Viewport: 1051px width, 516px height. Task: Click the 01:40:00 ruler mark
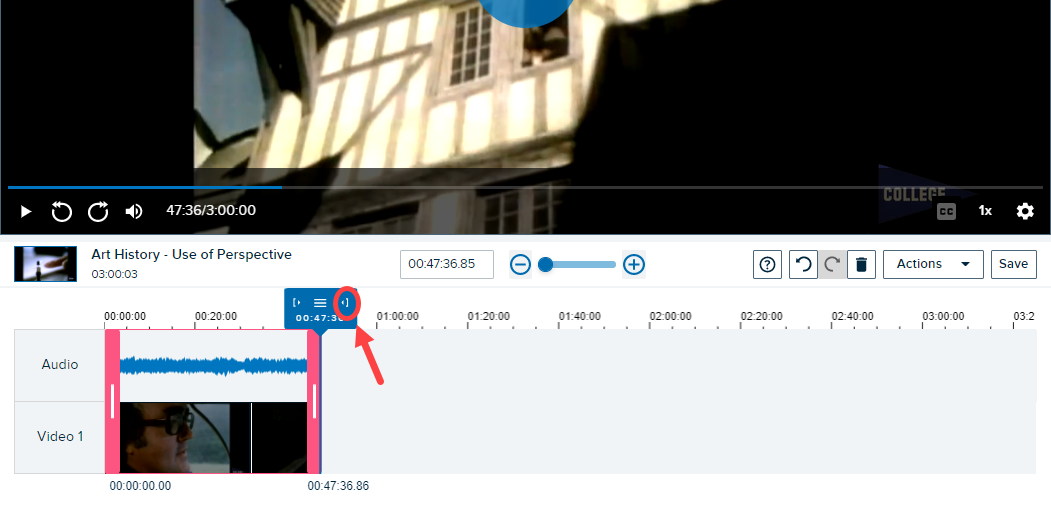click(x=580, y=316)
